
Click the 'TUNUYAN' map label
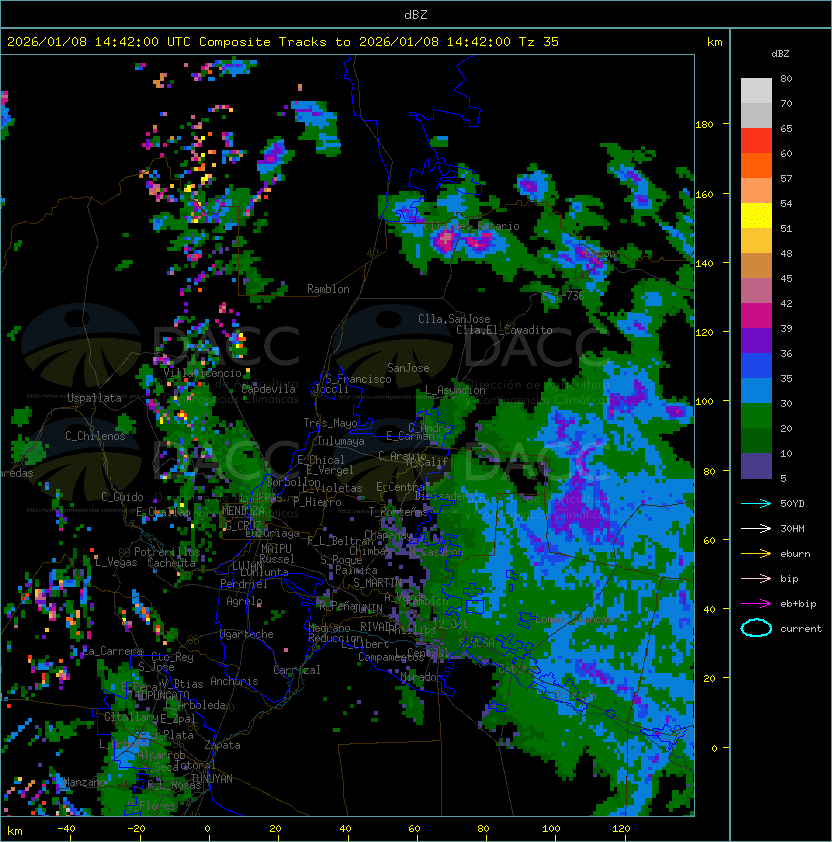point(212,779)
